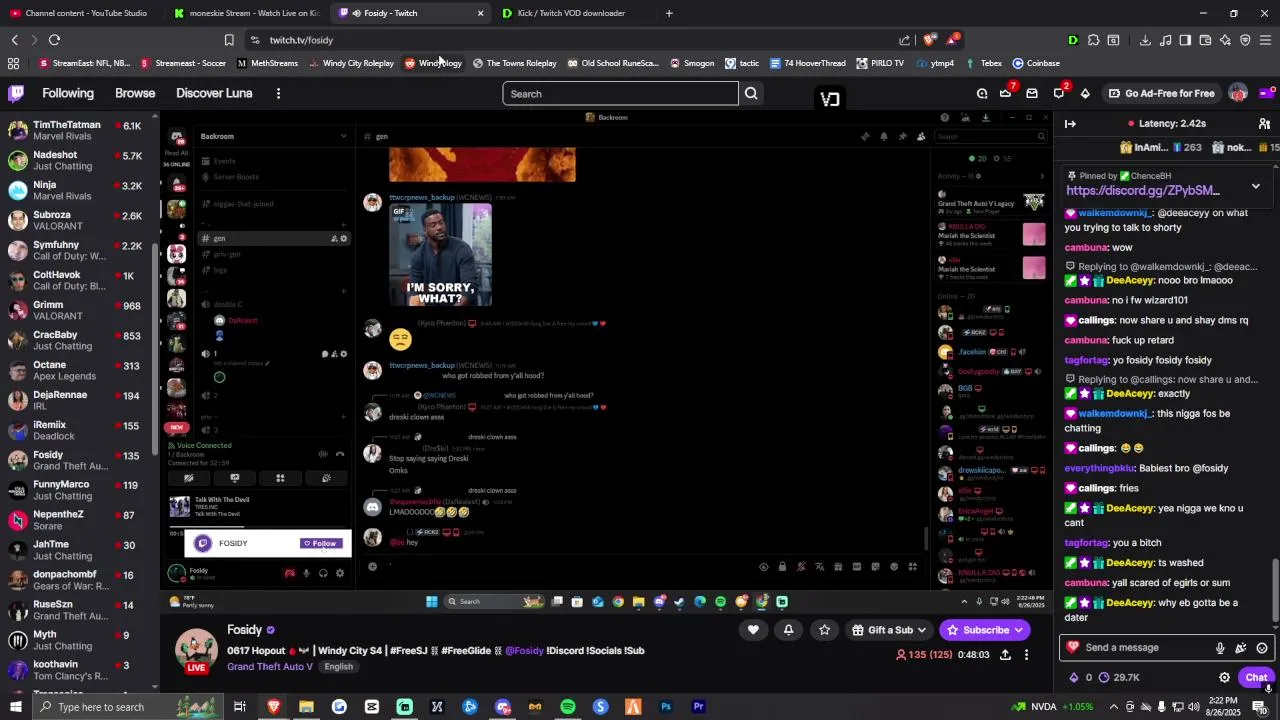This screenshot has height=720, width=1280.
Task: Switch to the moneskie Stream Kick tab
Action: 245,13
